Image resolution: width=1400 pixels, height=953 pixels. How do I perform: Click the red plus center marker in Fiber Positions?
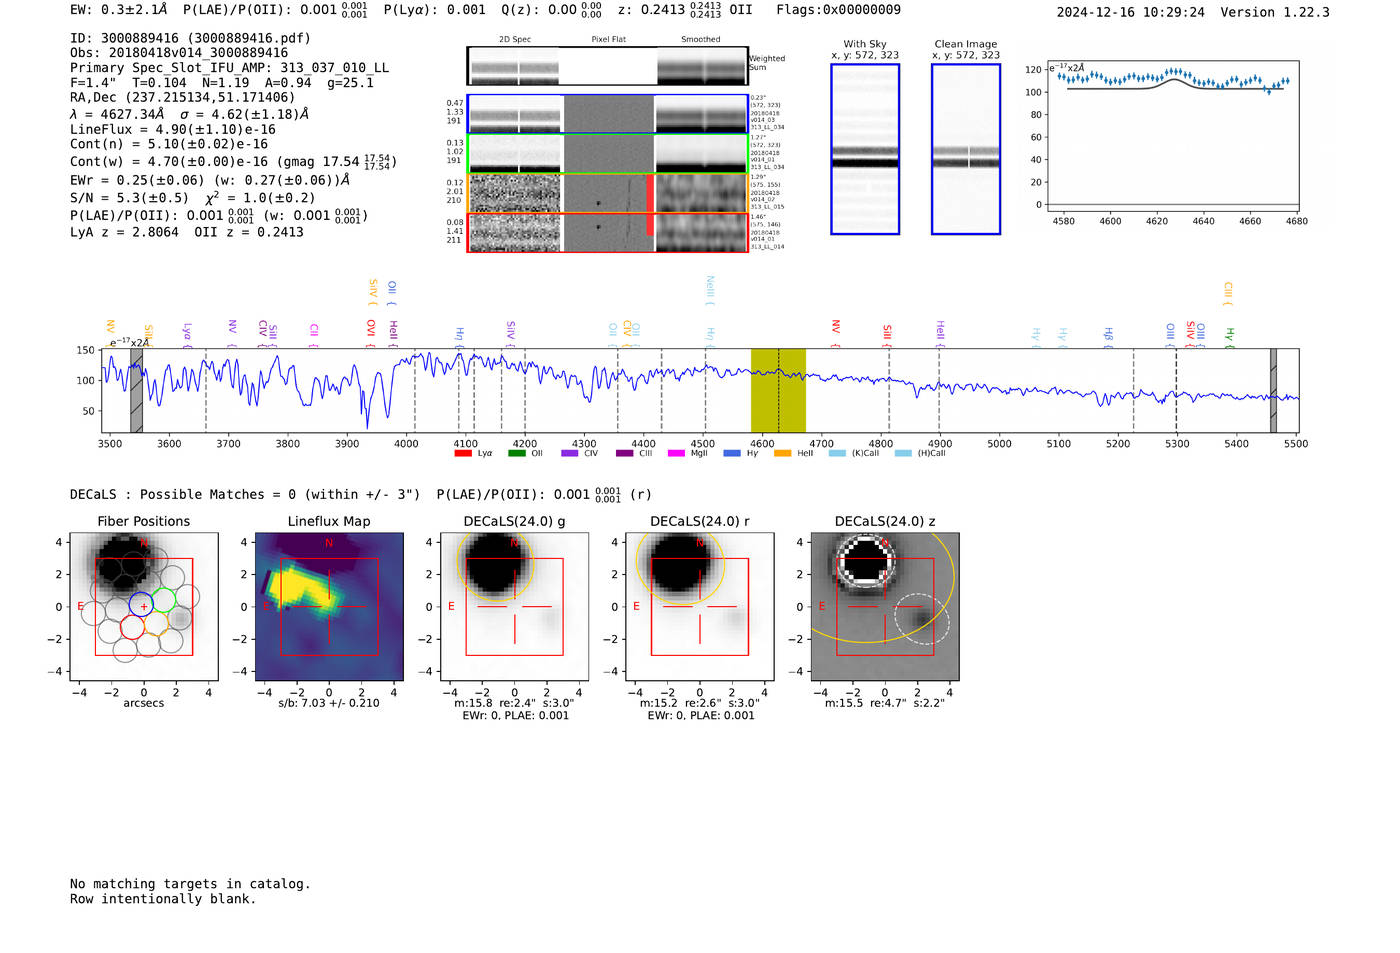point(144,607)
